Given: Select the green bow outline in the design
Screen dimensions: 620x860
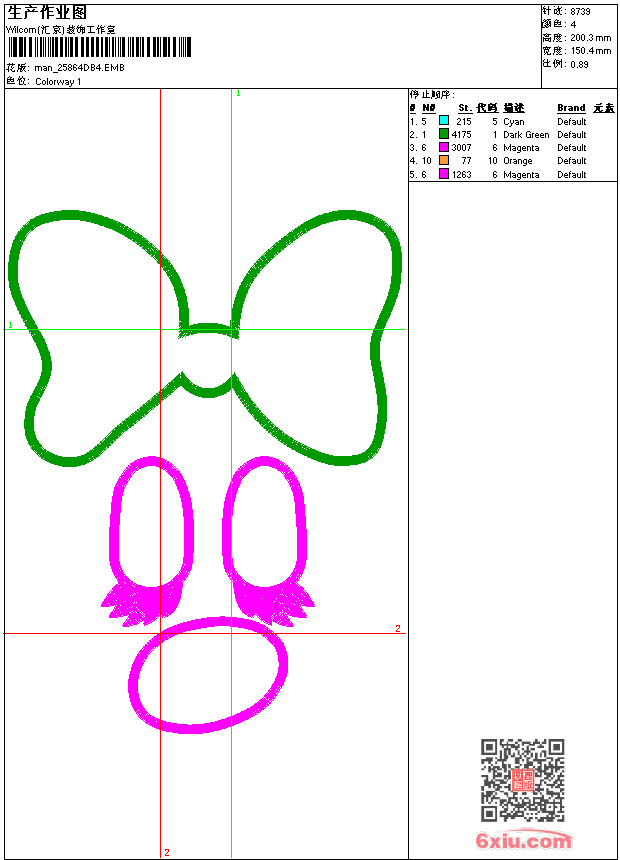Looking at the screenshot, I should click(x=204, y=338).
